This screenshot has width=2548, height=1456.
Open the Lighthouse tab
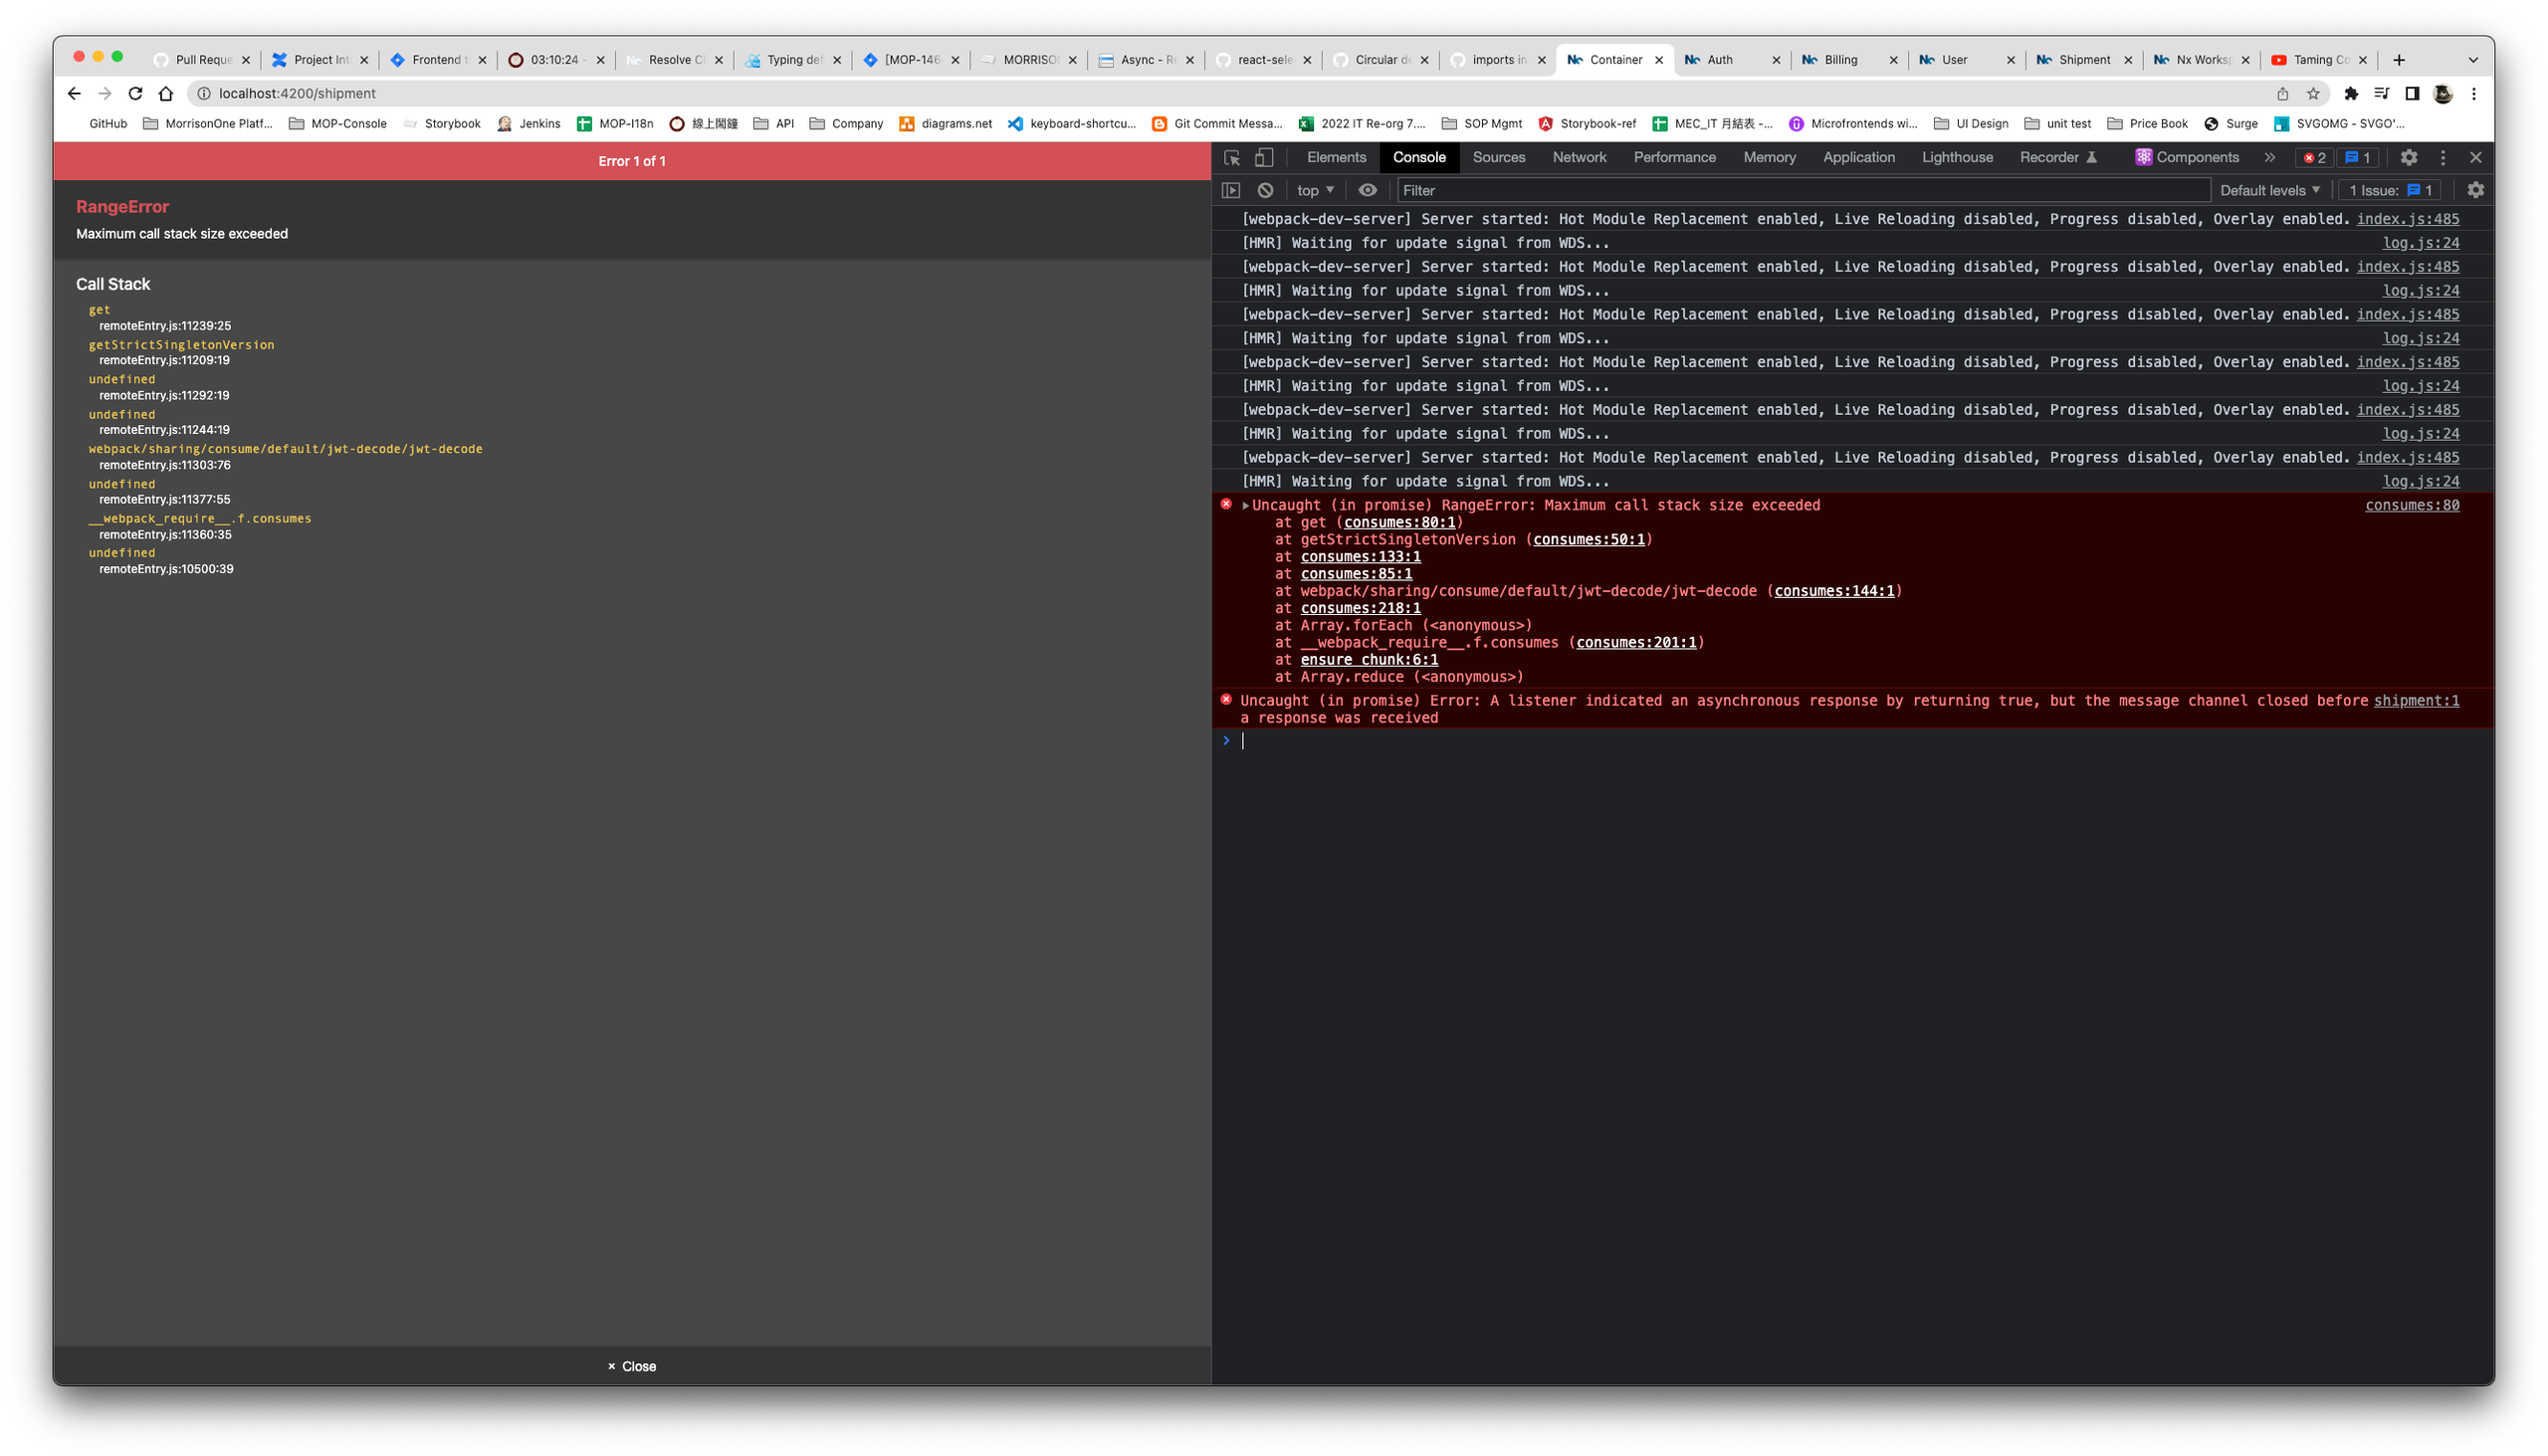(x=1956, y=157)
